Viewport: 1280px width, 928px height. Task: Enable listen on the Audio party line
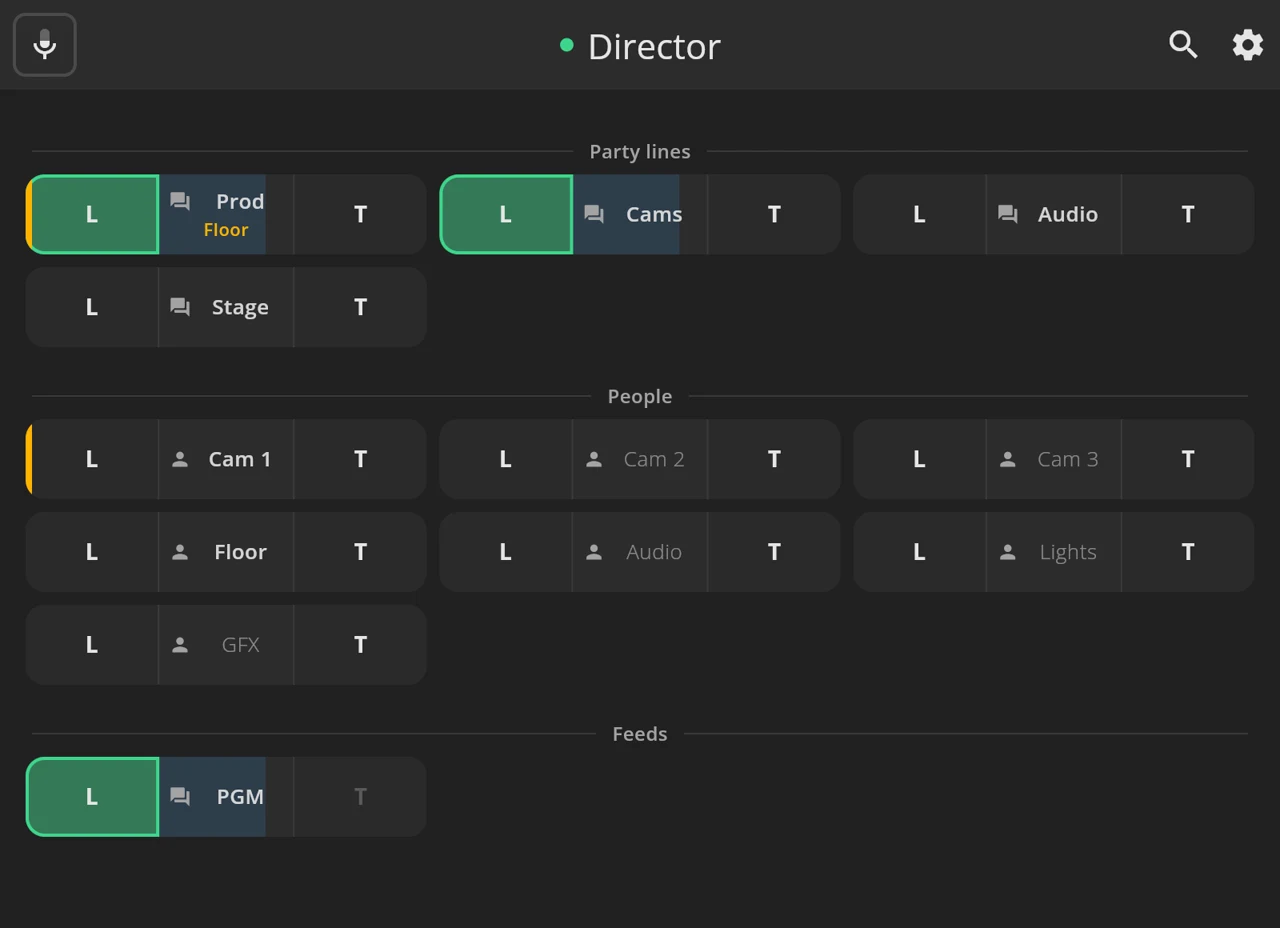tap(920, 214)
